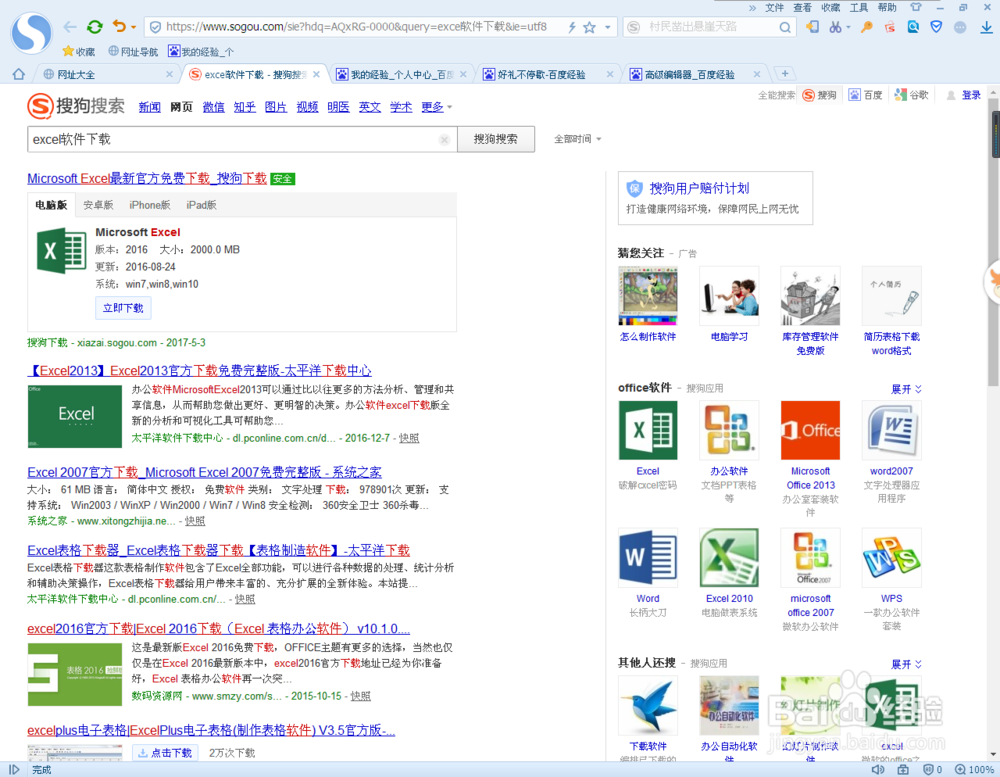Close the 好礼不停歇-百度经验 tab

point(610,74)
